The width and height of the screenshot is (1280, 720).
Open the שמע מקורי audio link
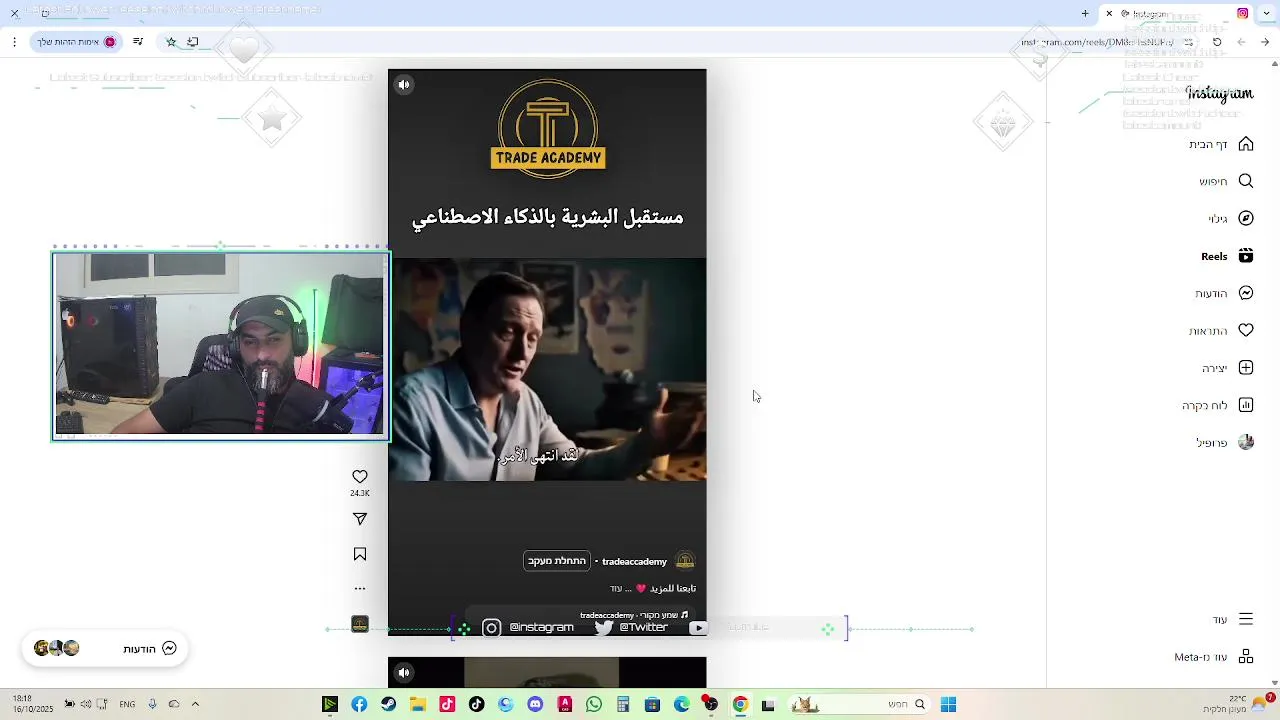tap(634, 615)
